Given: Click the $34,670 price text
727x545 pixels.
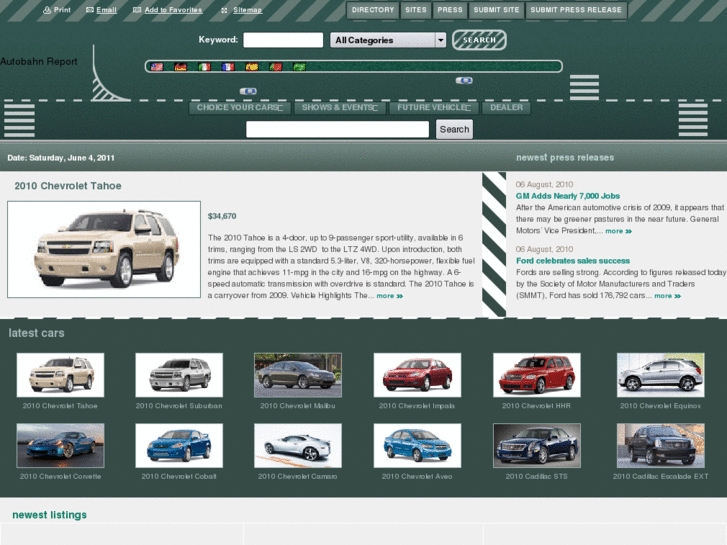Looking at the screenshot, I should [222, 216].
